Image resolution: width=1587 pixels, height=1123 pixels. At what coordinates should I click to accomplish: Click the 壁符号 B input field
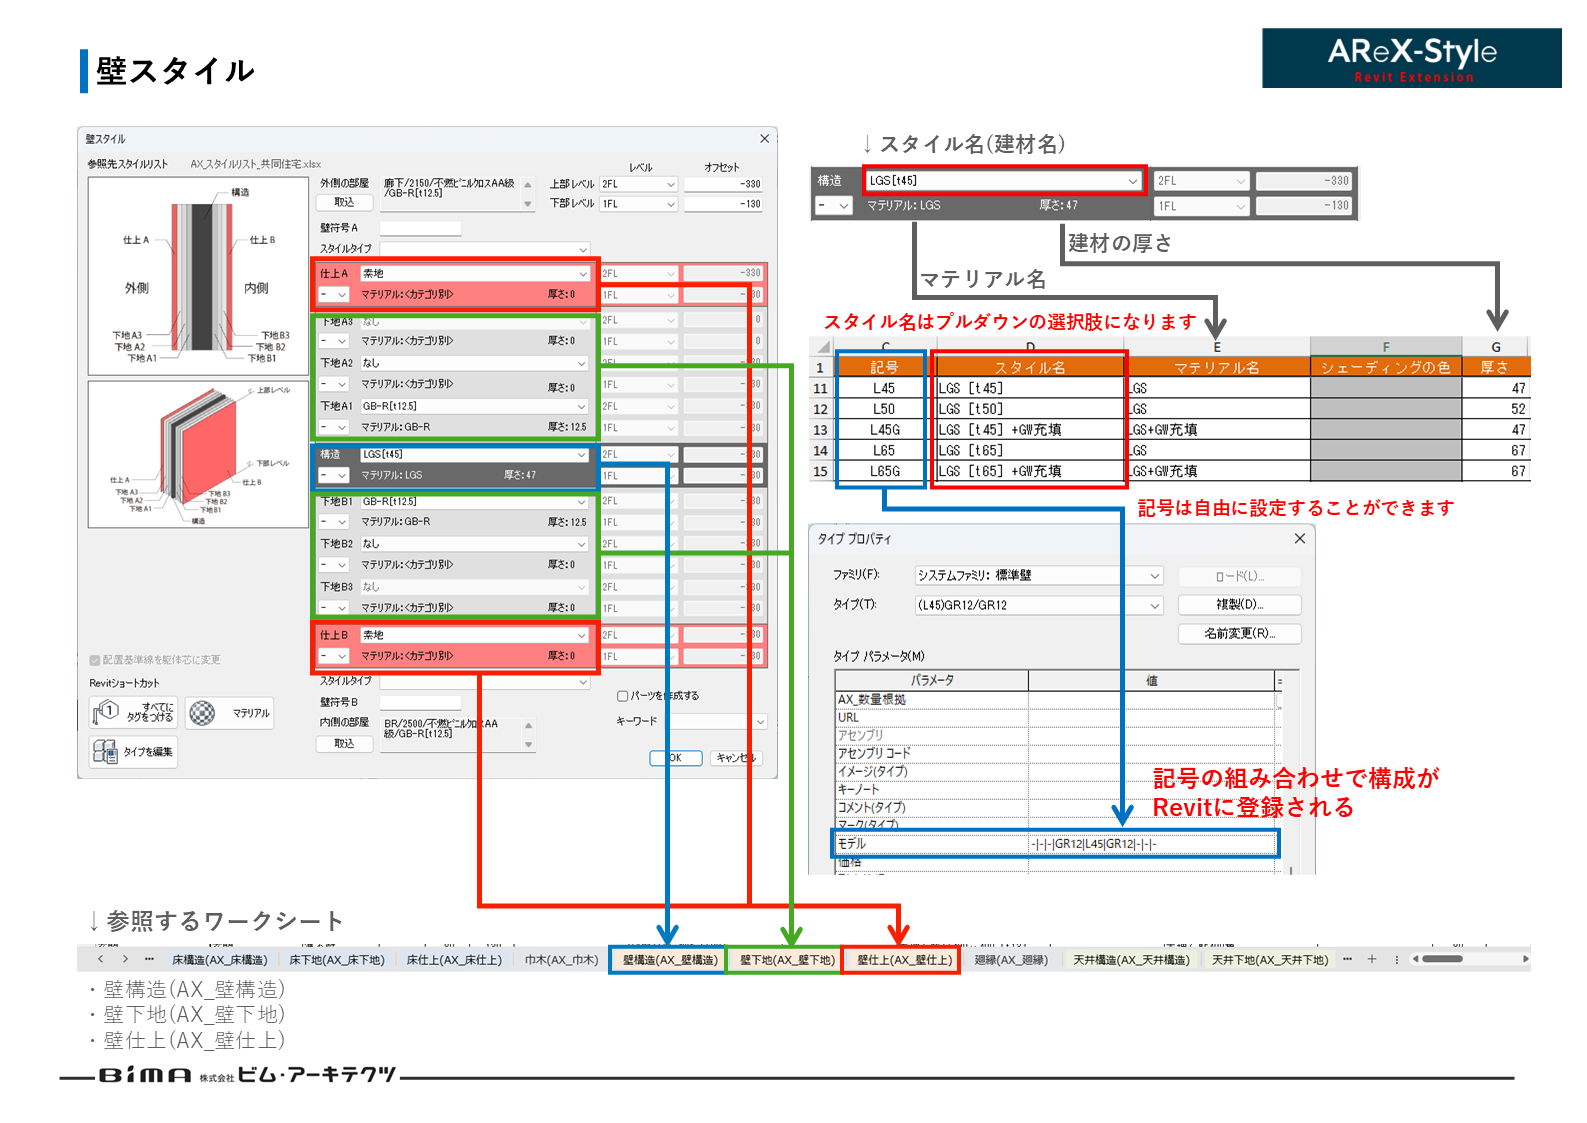(420, 702)
